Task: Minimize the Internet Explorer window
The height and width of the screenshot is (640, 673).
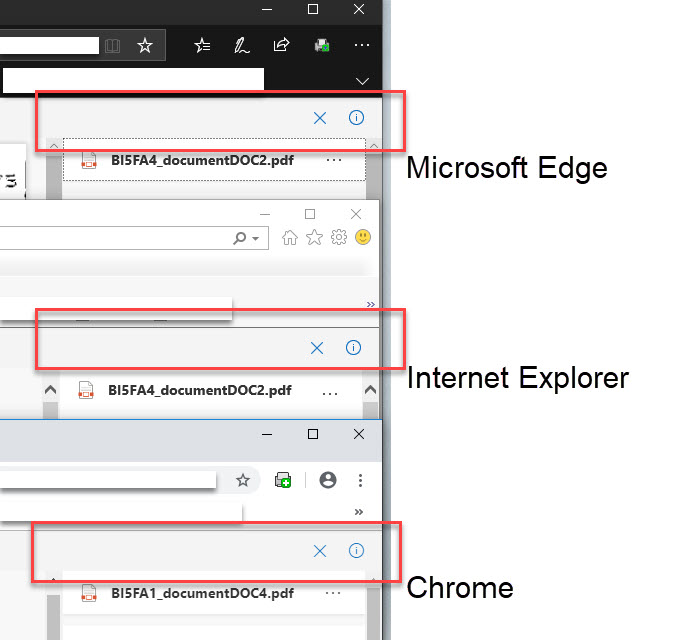Action: click(x=265, y=214)
